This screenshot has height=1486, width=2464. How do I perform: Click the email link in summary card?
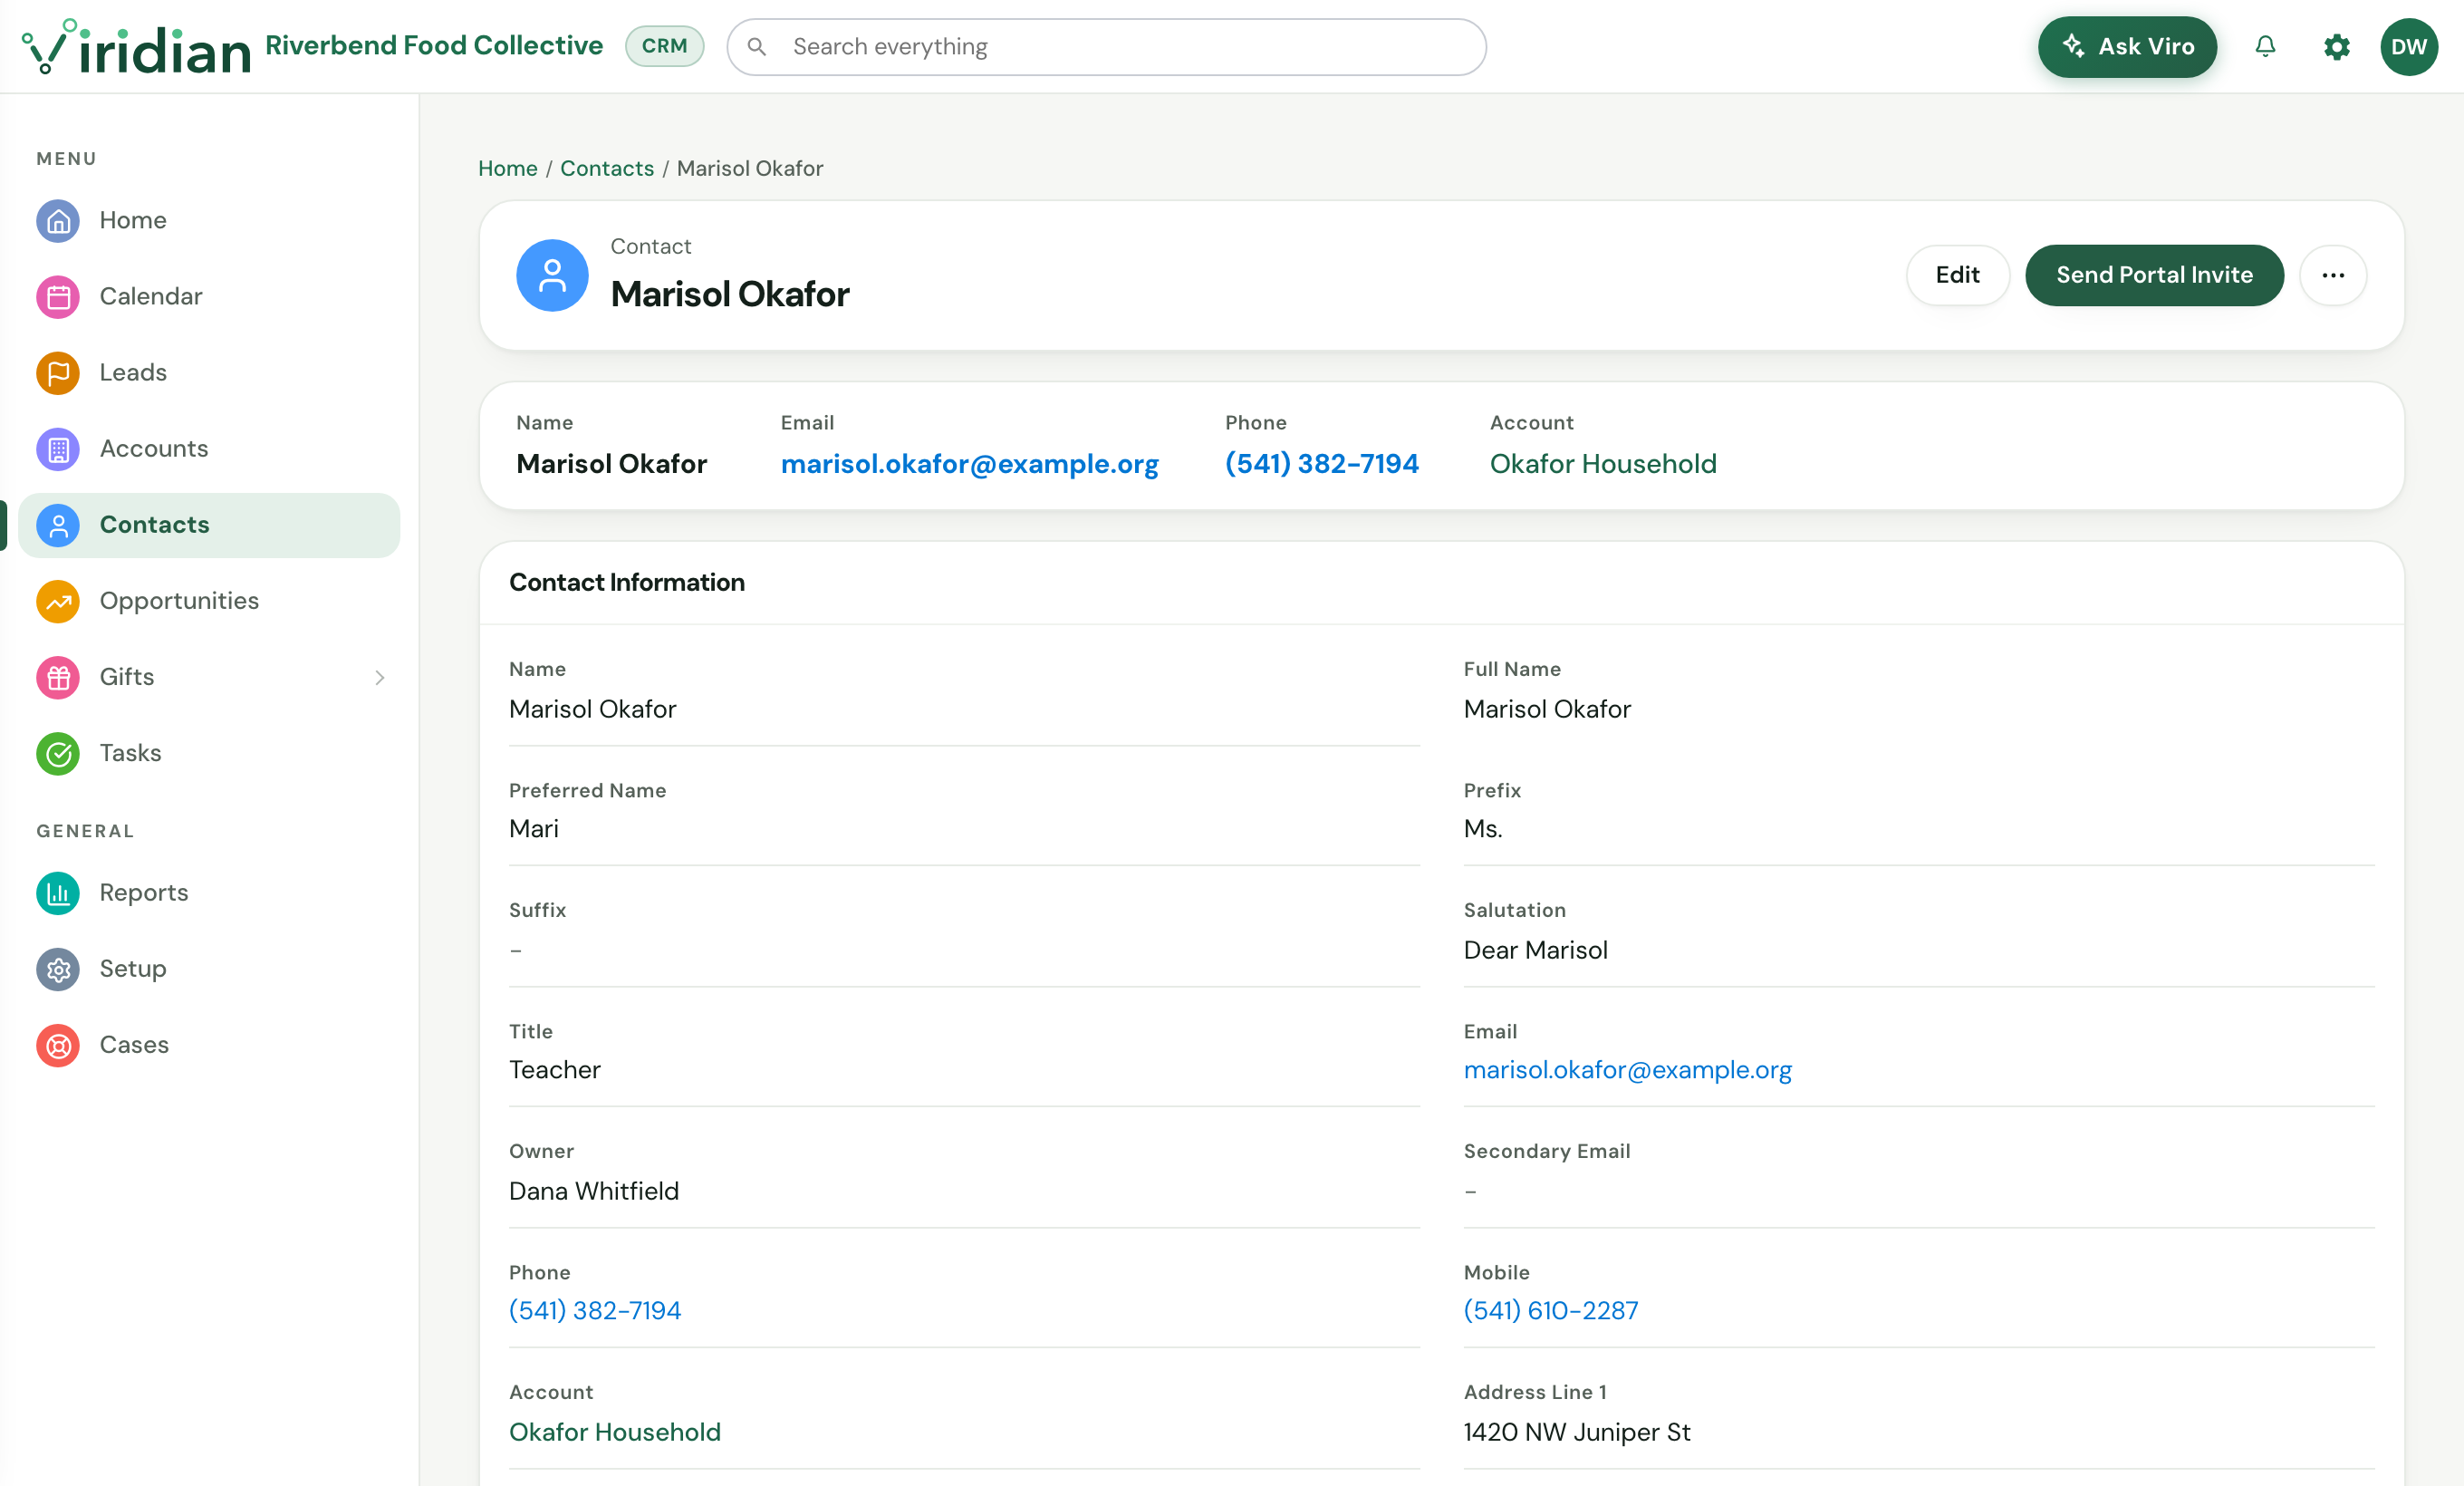point(969,464)
